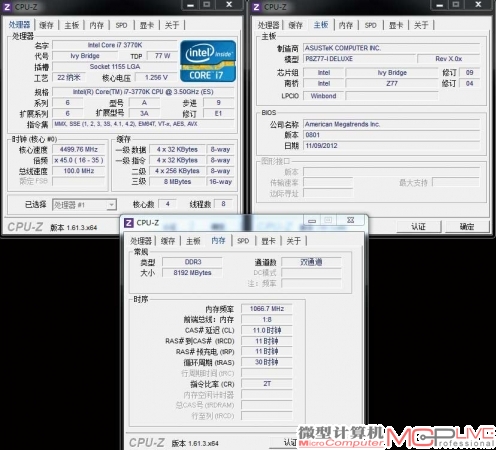The image size is (496, 450).
Task: Click the memory type value DDR3
Action: [x=193, y=262]
